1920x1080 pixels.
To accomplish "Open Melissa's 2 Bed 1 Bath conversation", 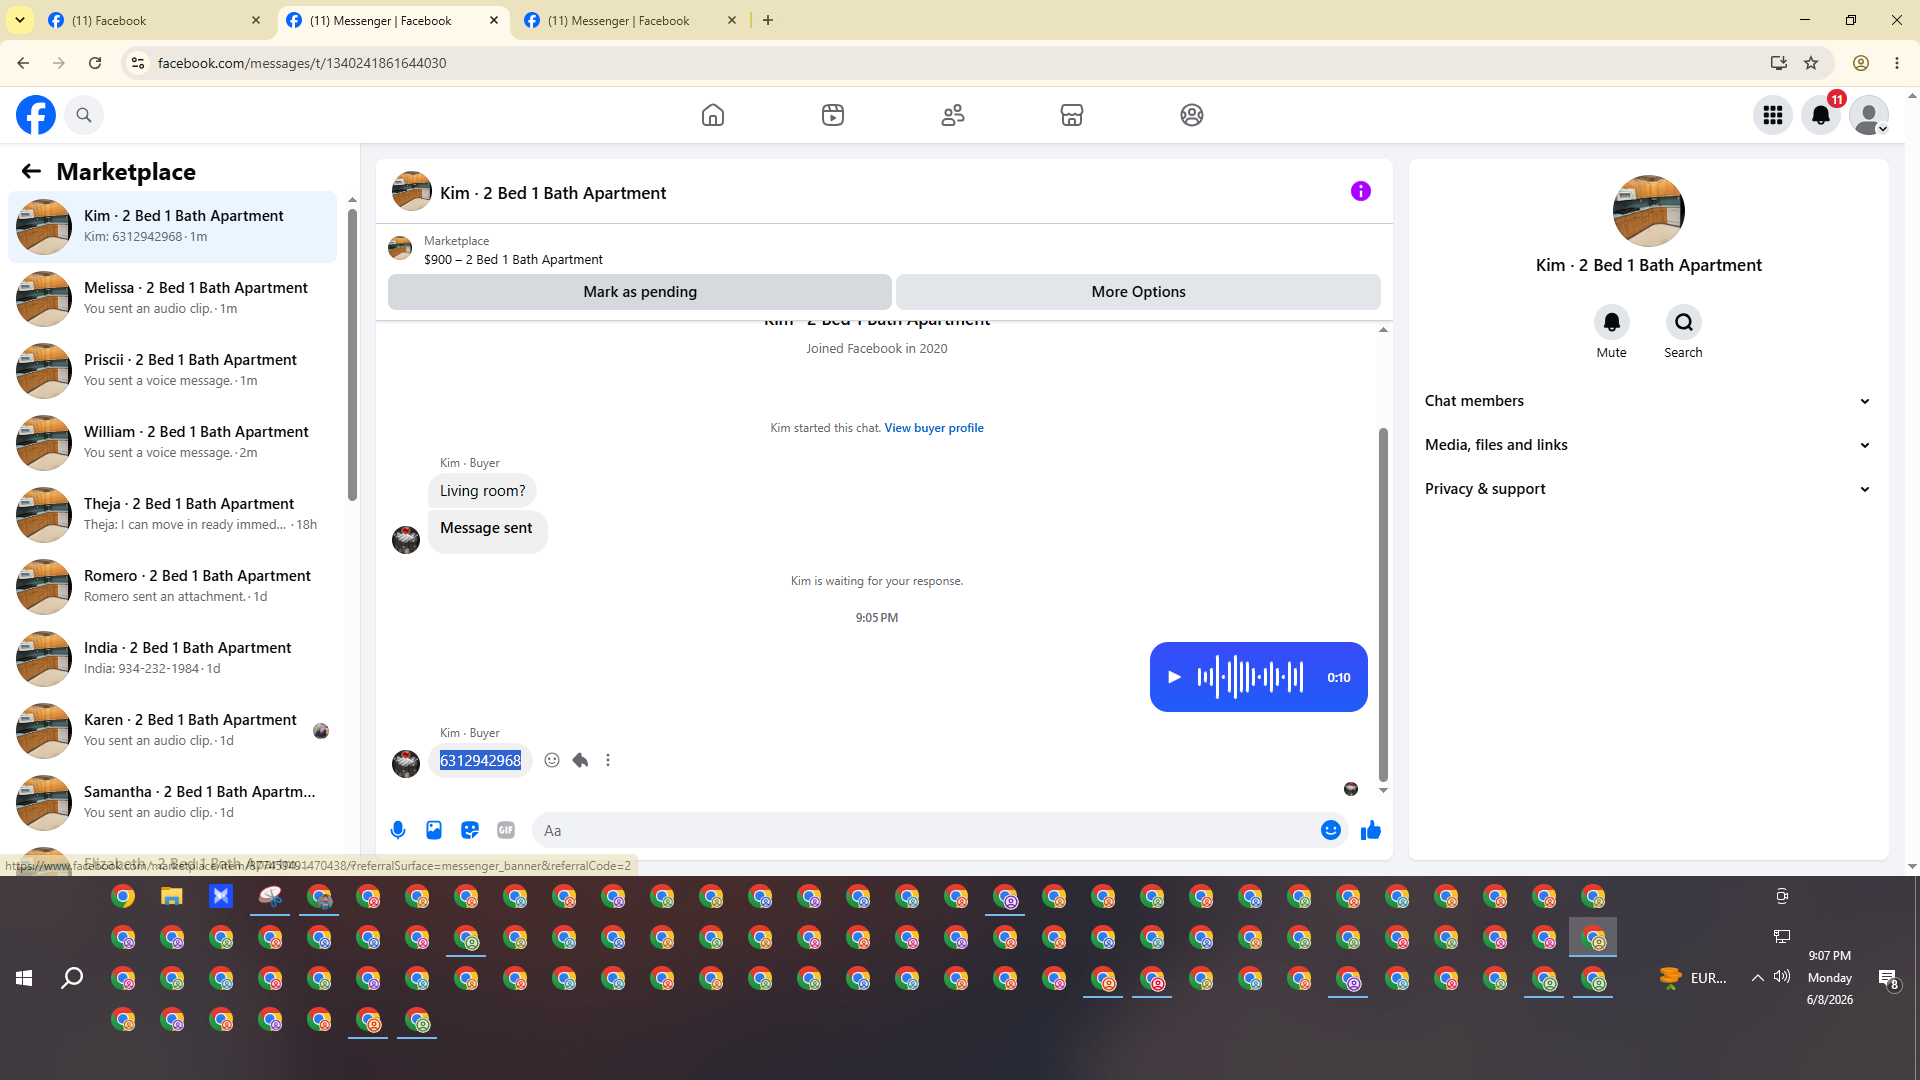I will click(173, 299).
